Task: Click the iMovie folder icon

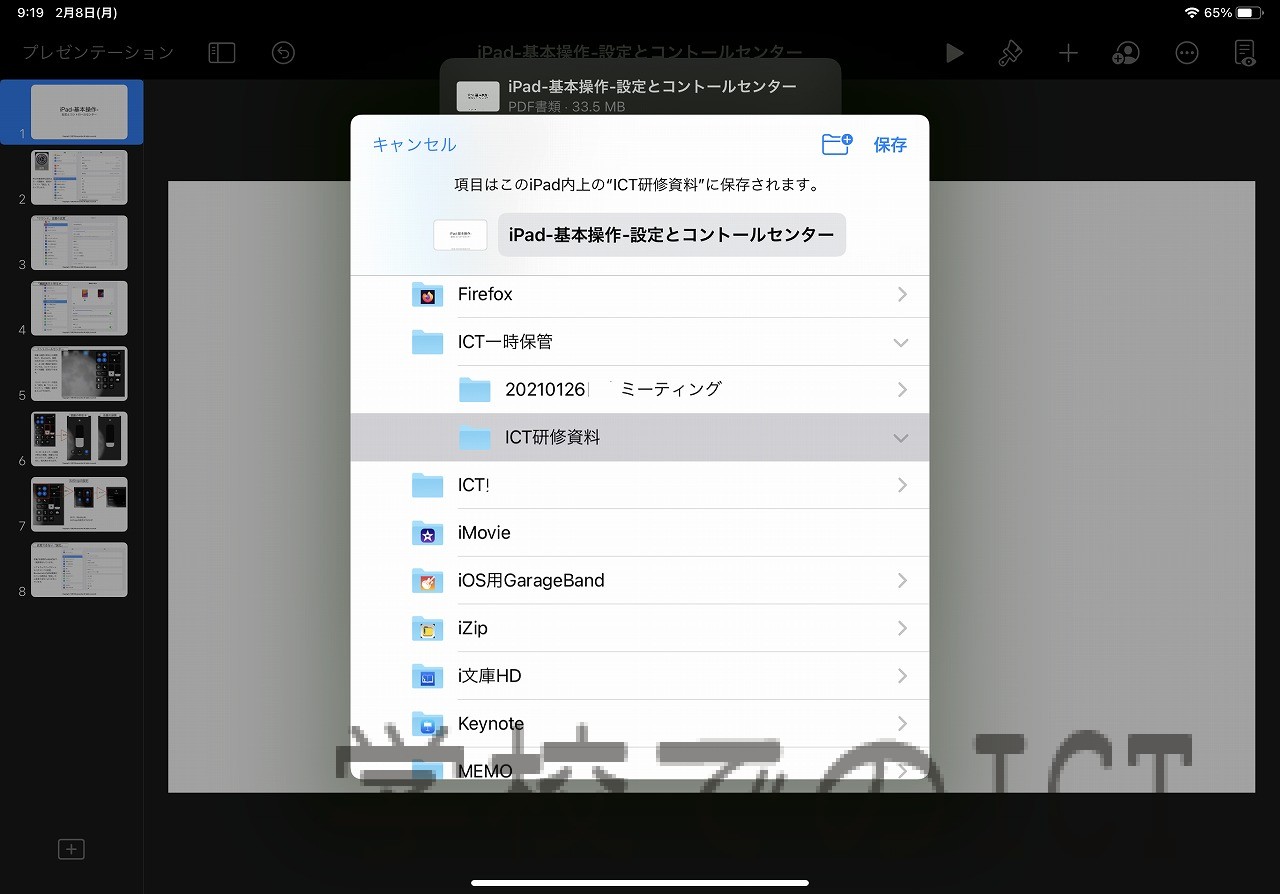Action: [x=427, y=533]
